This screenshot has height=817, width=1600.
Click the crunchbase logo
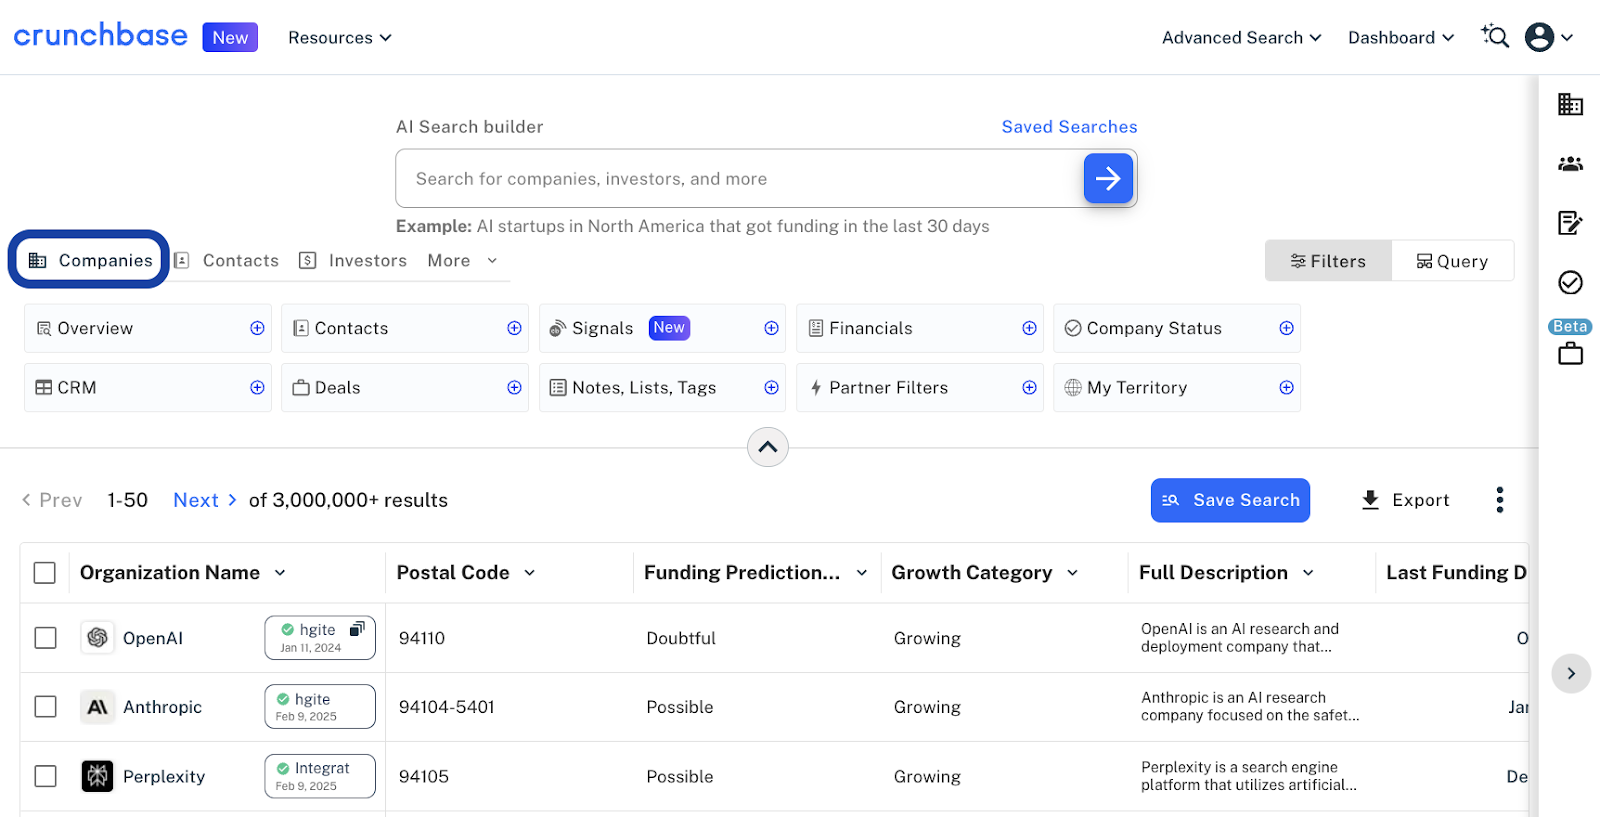(100, 36)
